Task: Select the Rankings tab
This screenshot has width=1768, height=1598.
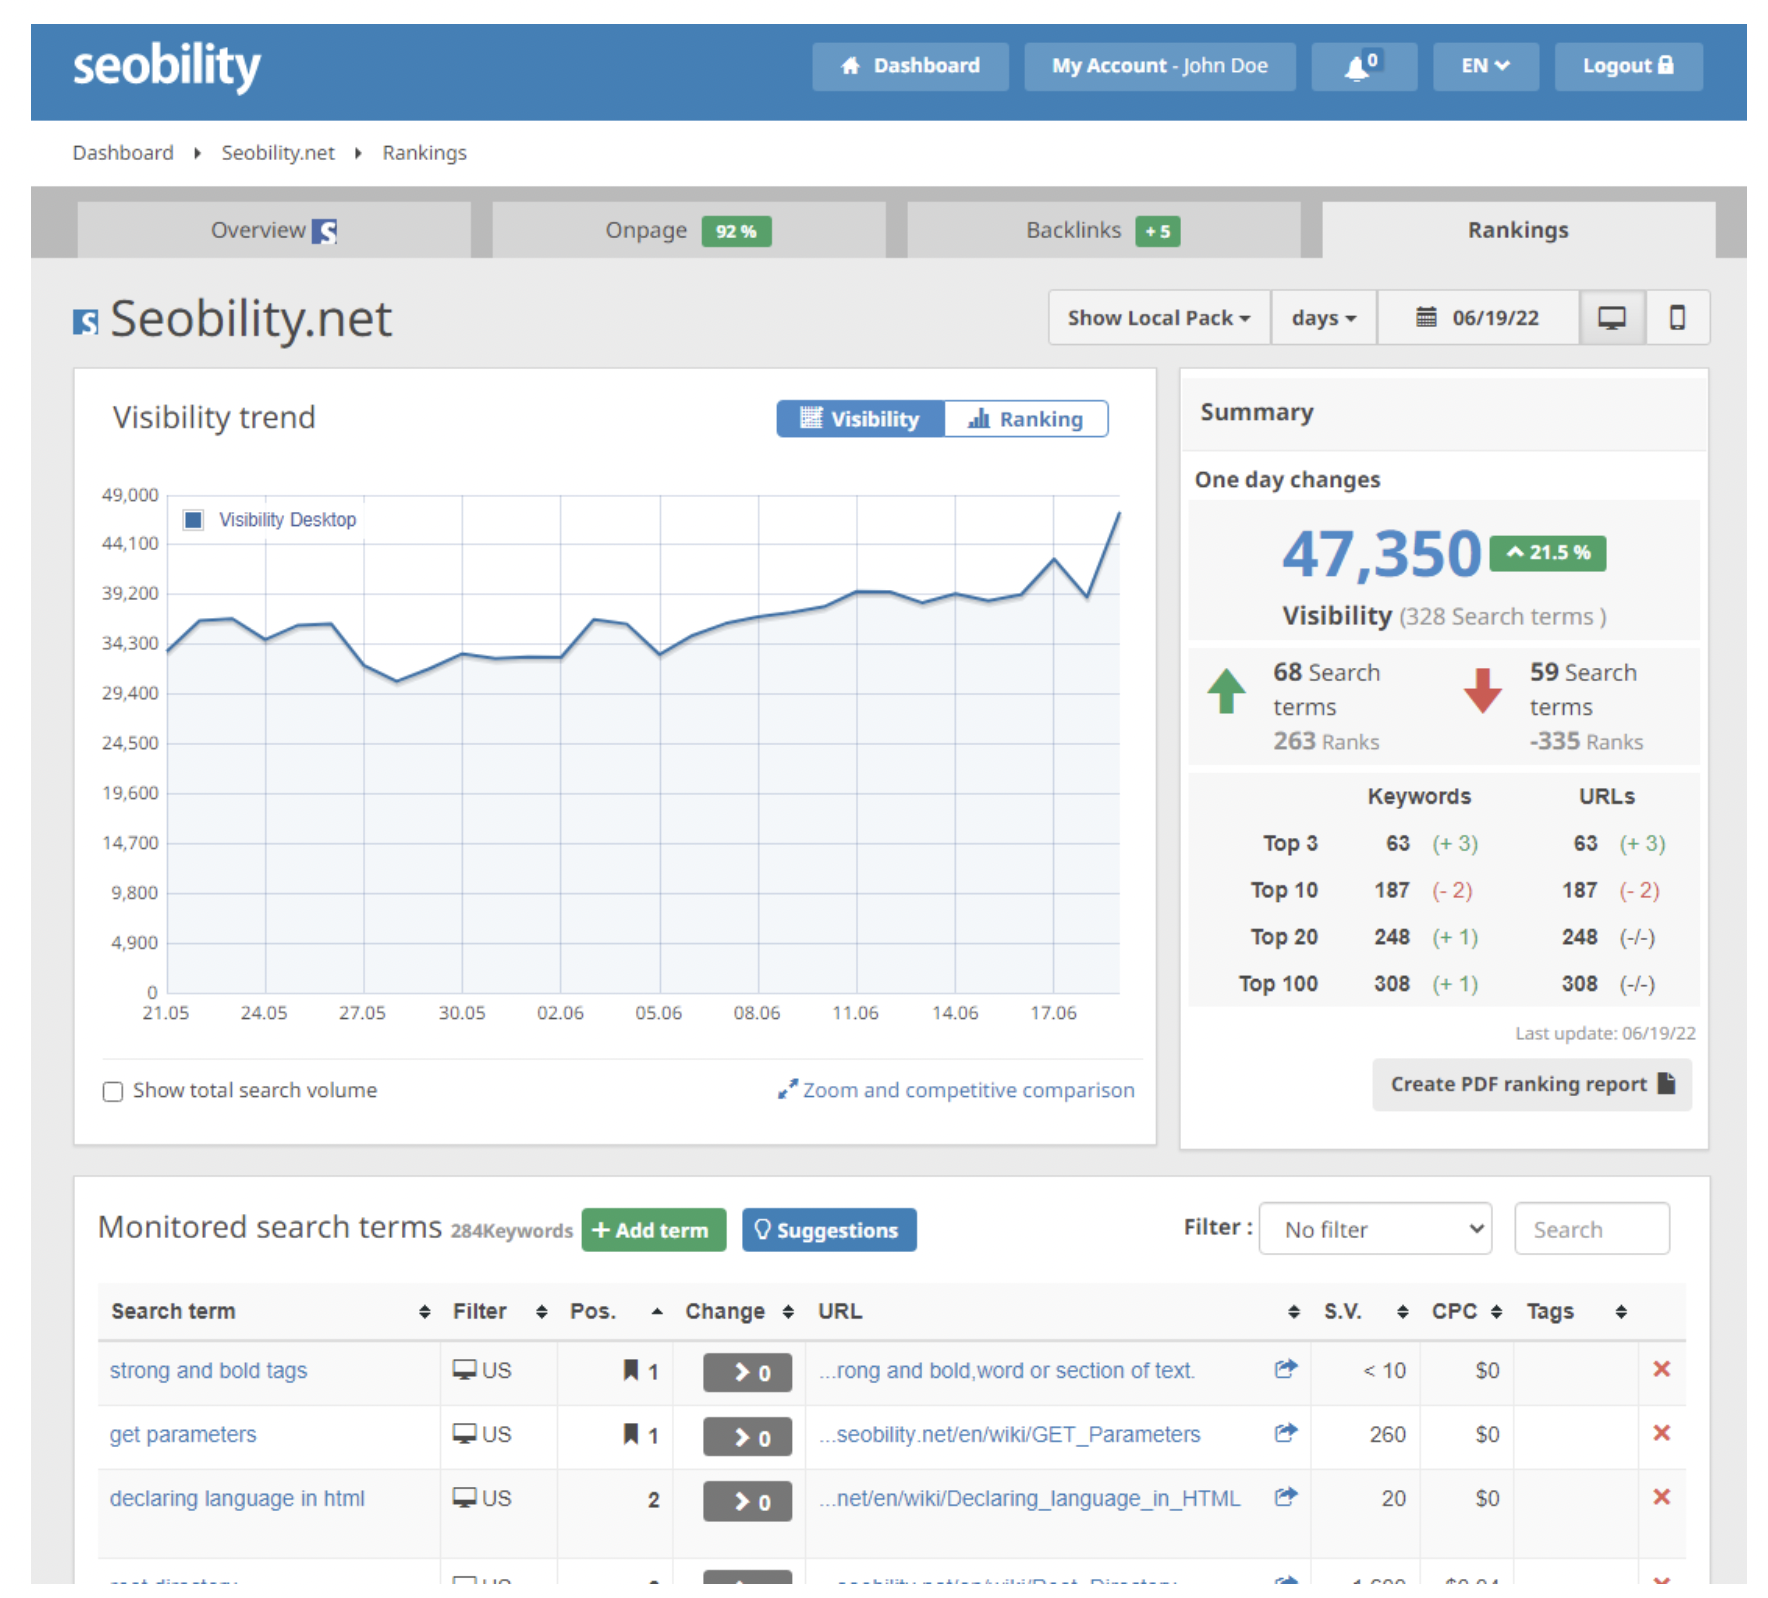Action: [x=1518, y=230]
